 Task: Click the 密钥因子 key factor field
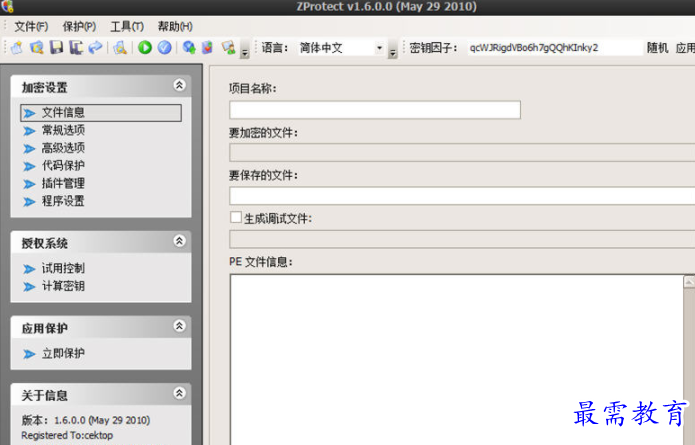tap(554, 47)
